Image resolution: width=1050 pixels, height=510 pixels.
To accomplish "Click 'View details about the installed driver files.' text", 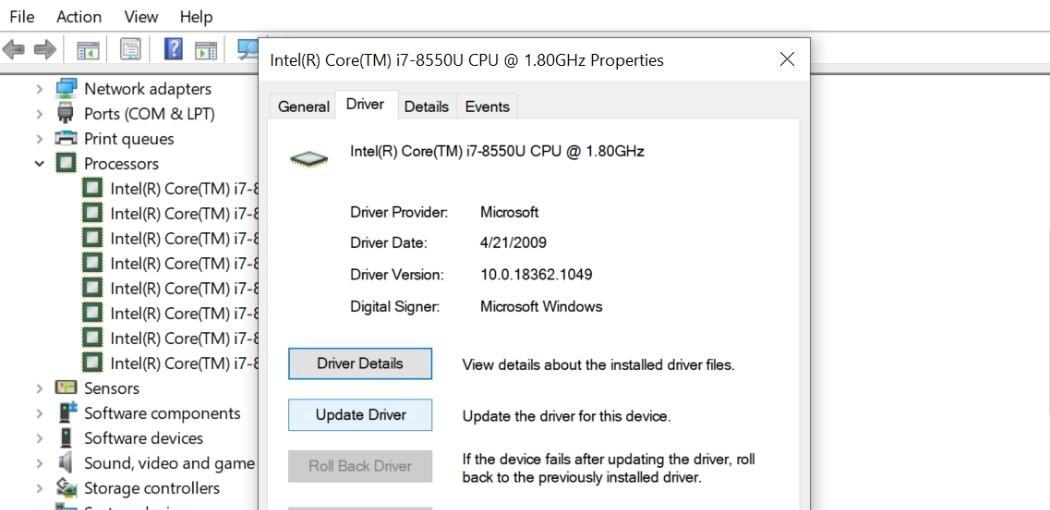I will click(598, 365).
